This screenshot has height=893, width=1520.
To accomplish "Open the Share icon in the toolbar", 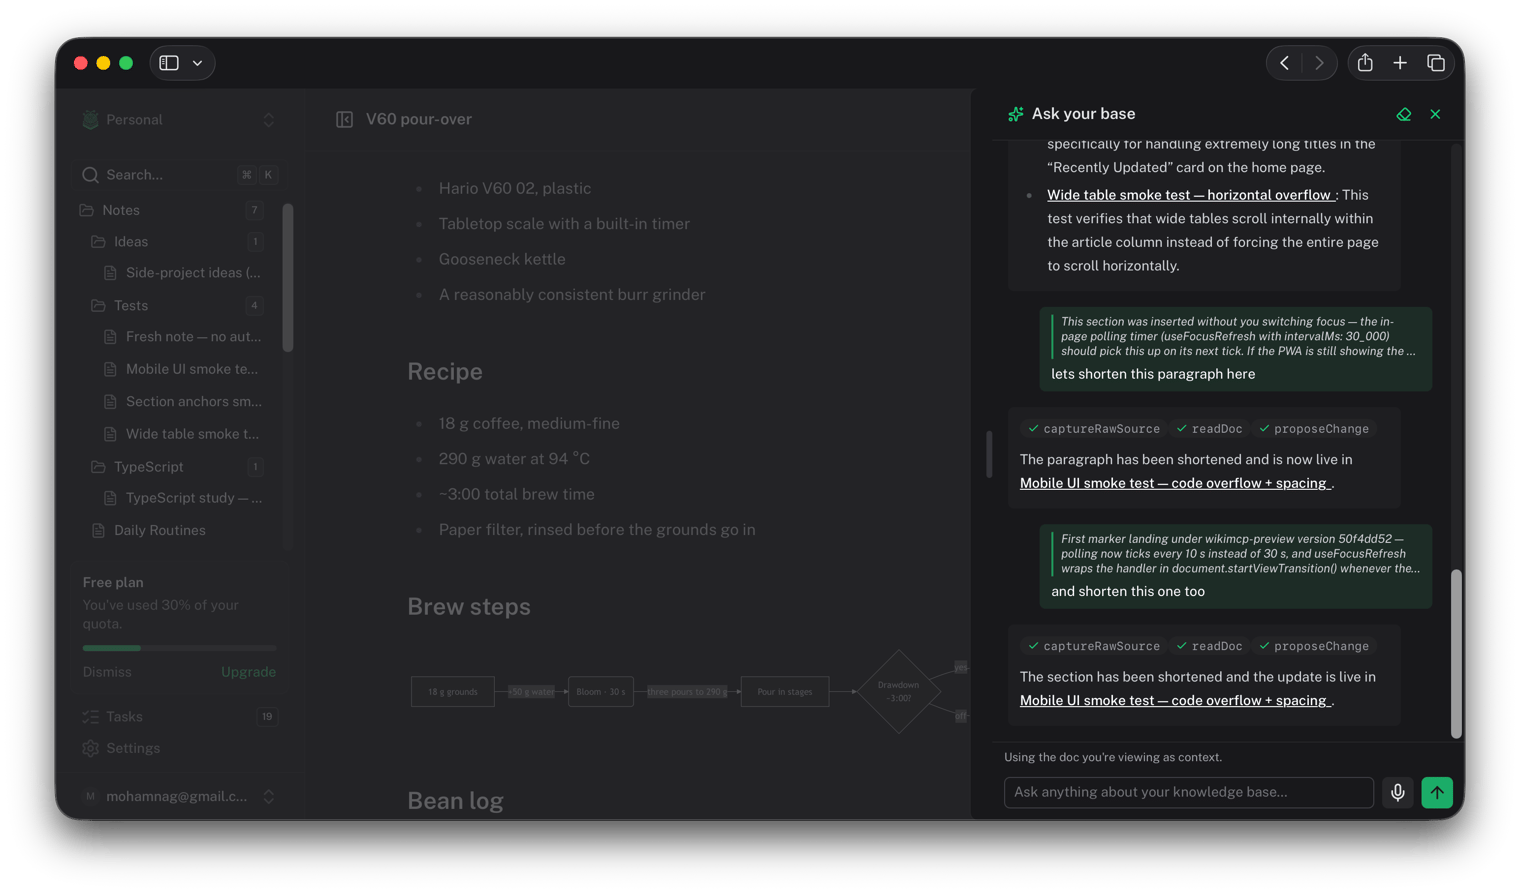I will click(1365, 63).
